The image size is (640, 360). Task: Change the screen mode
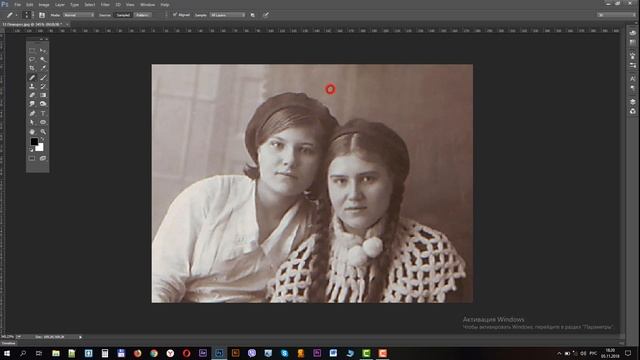[43, 158]
